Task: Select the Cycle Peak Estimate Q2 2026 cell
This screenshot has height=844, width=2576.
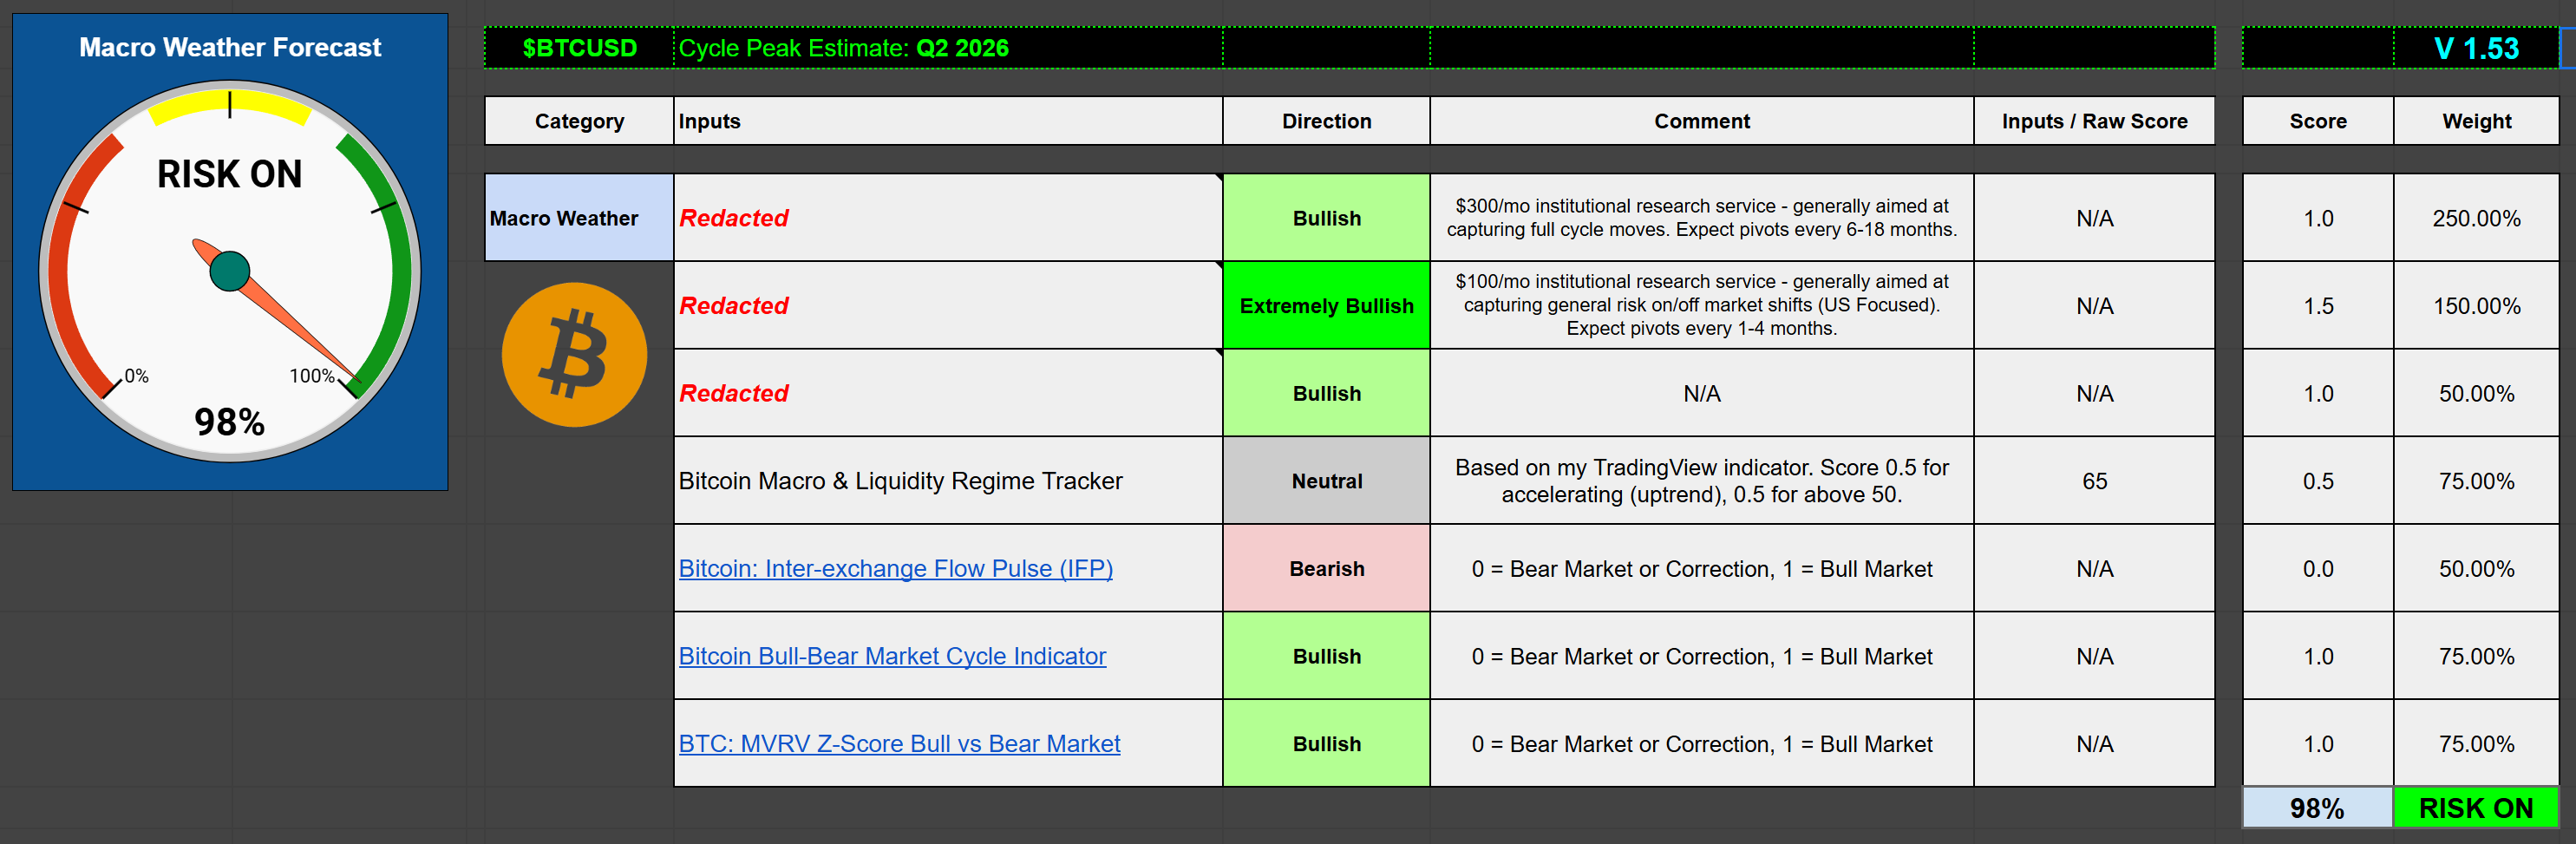Action: (946, 48)
